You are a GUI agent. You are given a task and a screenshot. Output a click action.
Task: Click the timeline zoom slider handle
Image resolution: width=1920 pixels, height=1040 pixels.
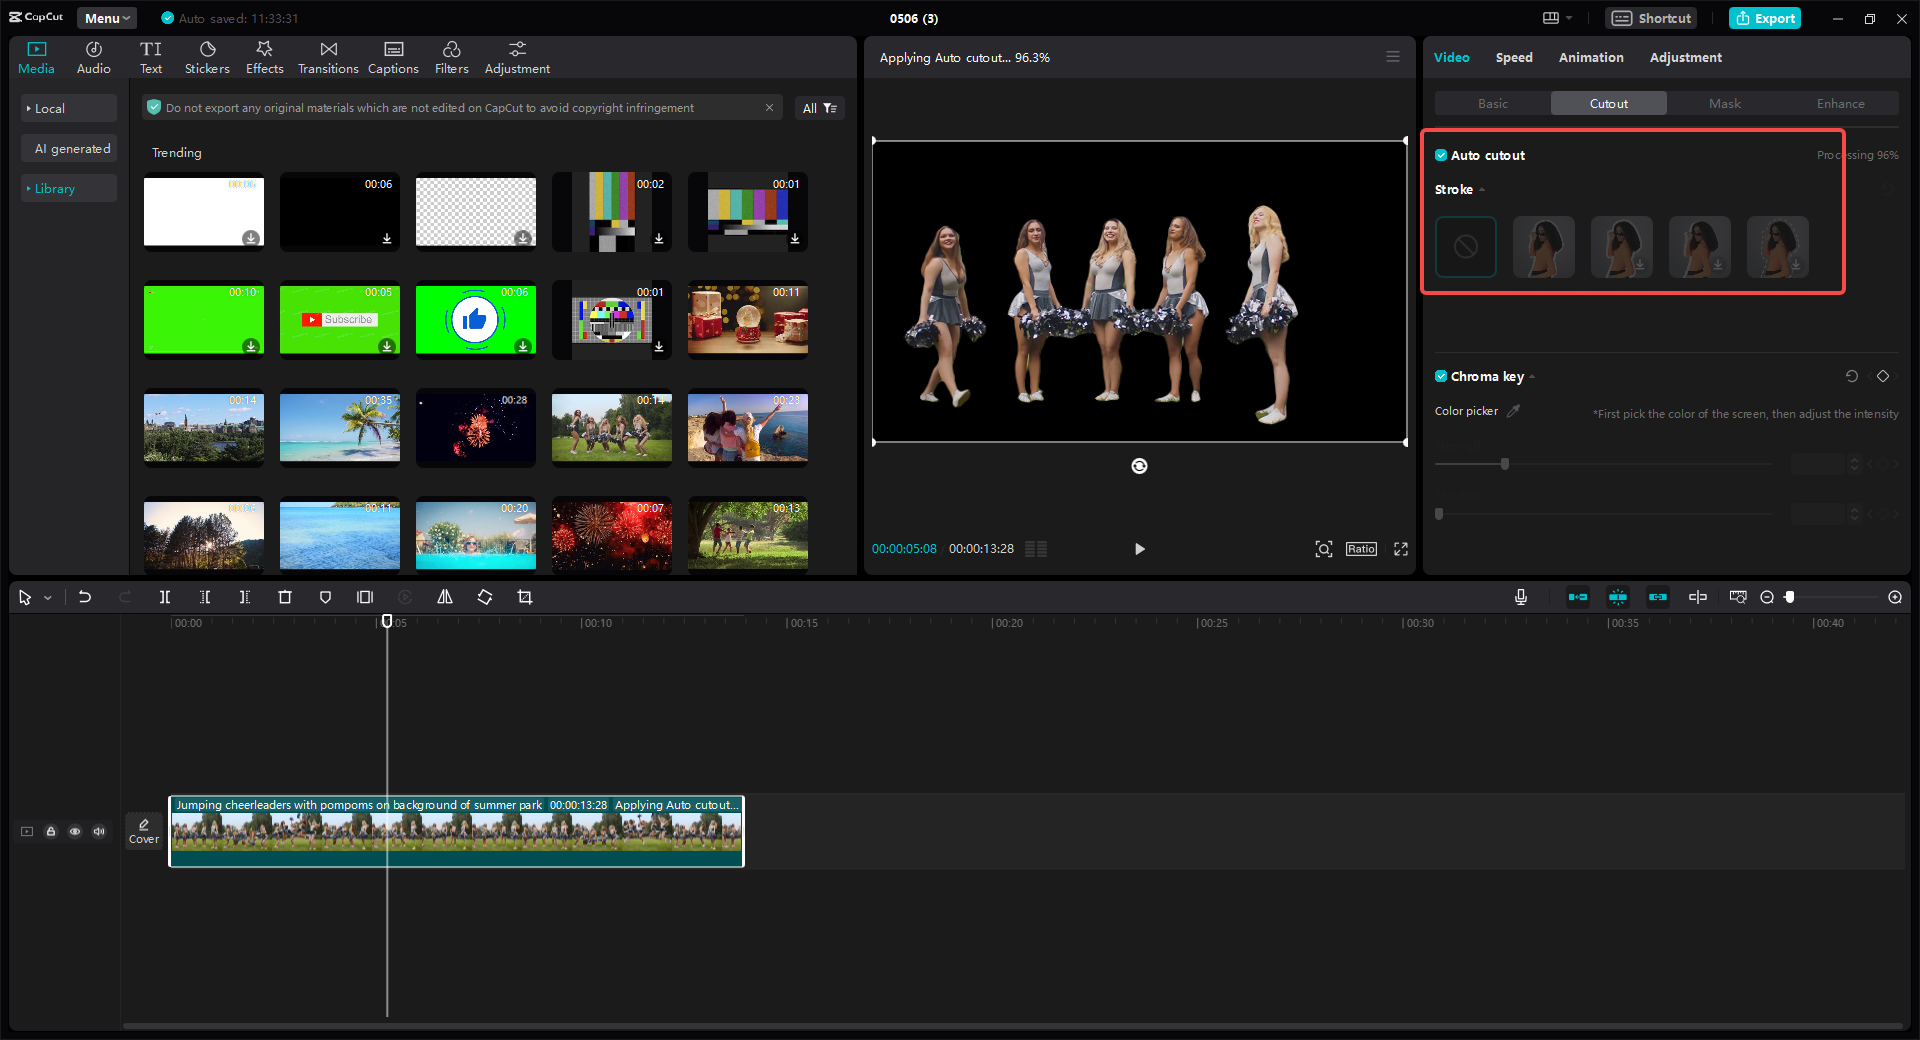pyautogui.click(x=1790, y=597)
